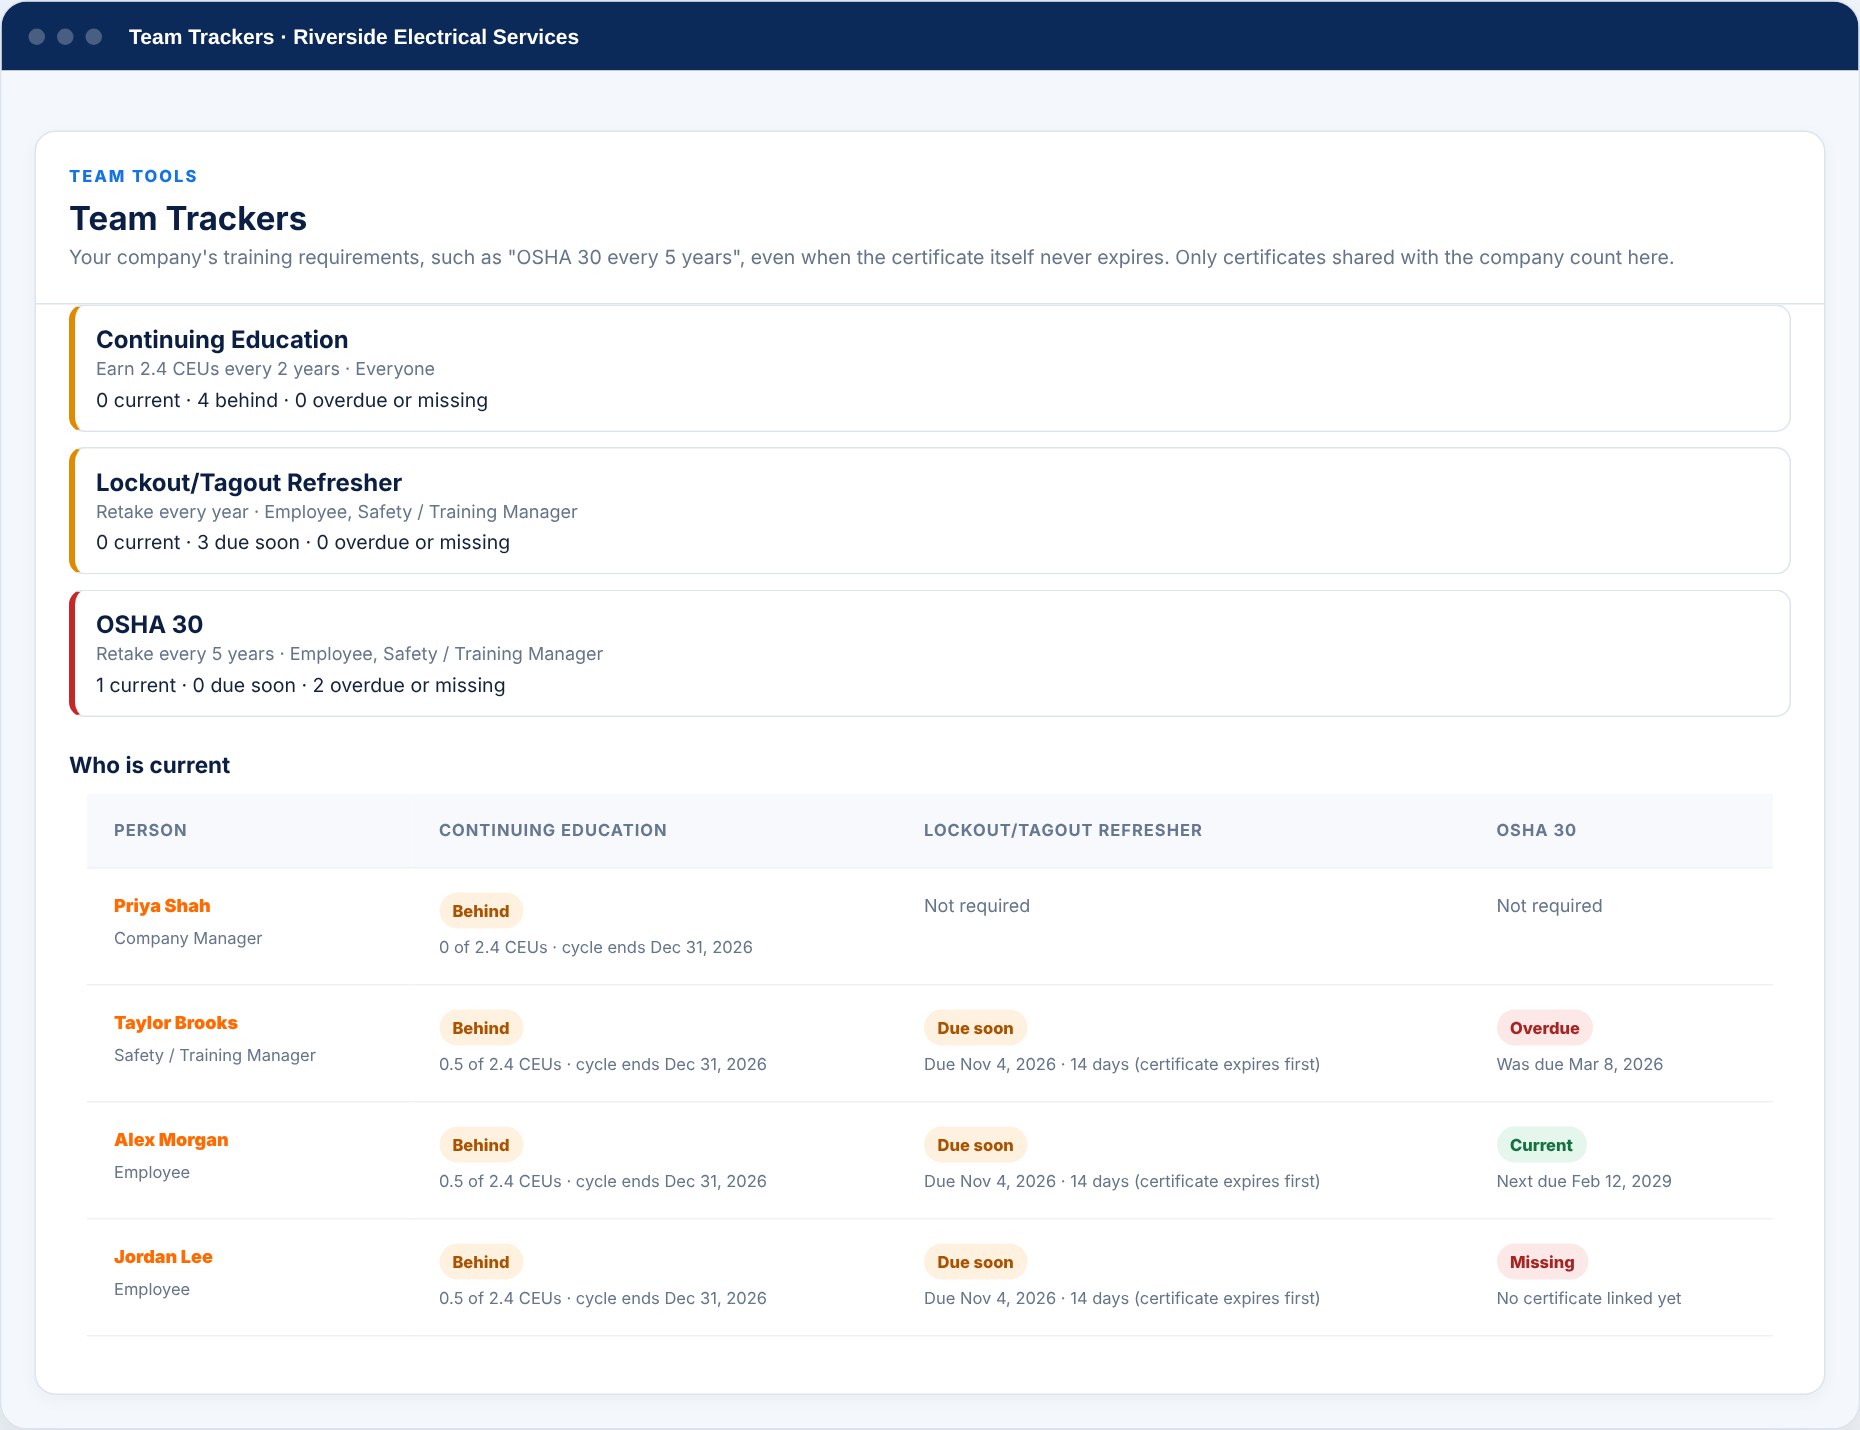Click Taylor Brooks's Behind badge
The height and width of the screenshot is (1430, 1860).
[x=481, y=1028]
